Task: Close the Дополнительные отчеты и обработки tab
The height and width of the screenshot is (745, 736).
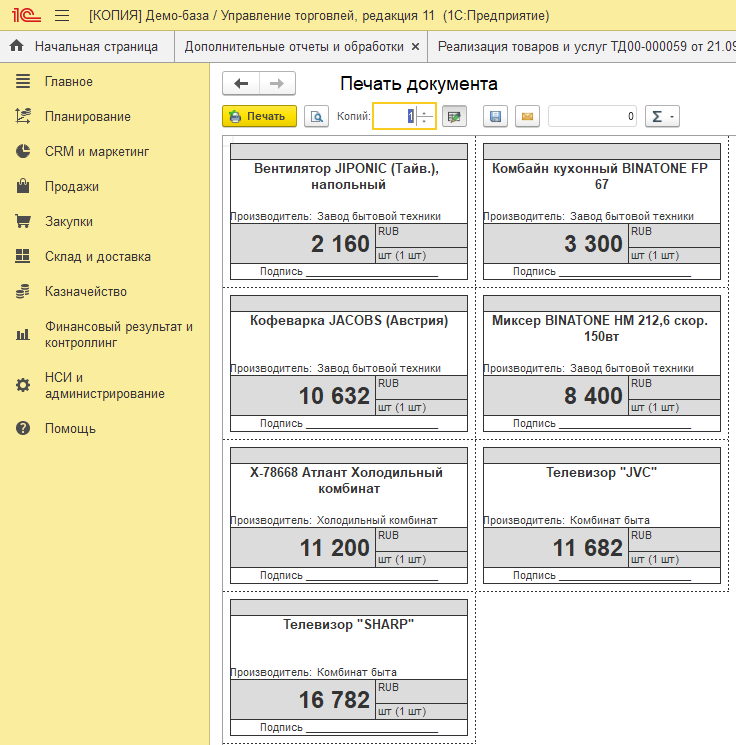Action: click(415, 47)
